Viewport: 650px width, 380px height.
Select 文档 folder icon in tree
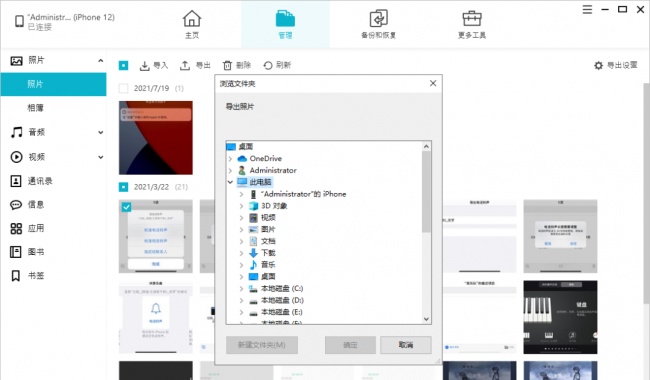click(x=253, y=241)
